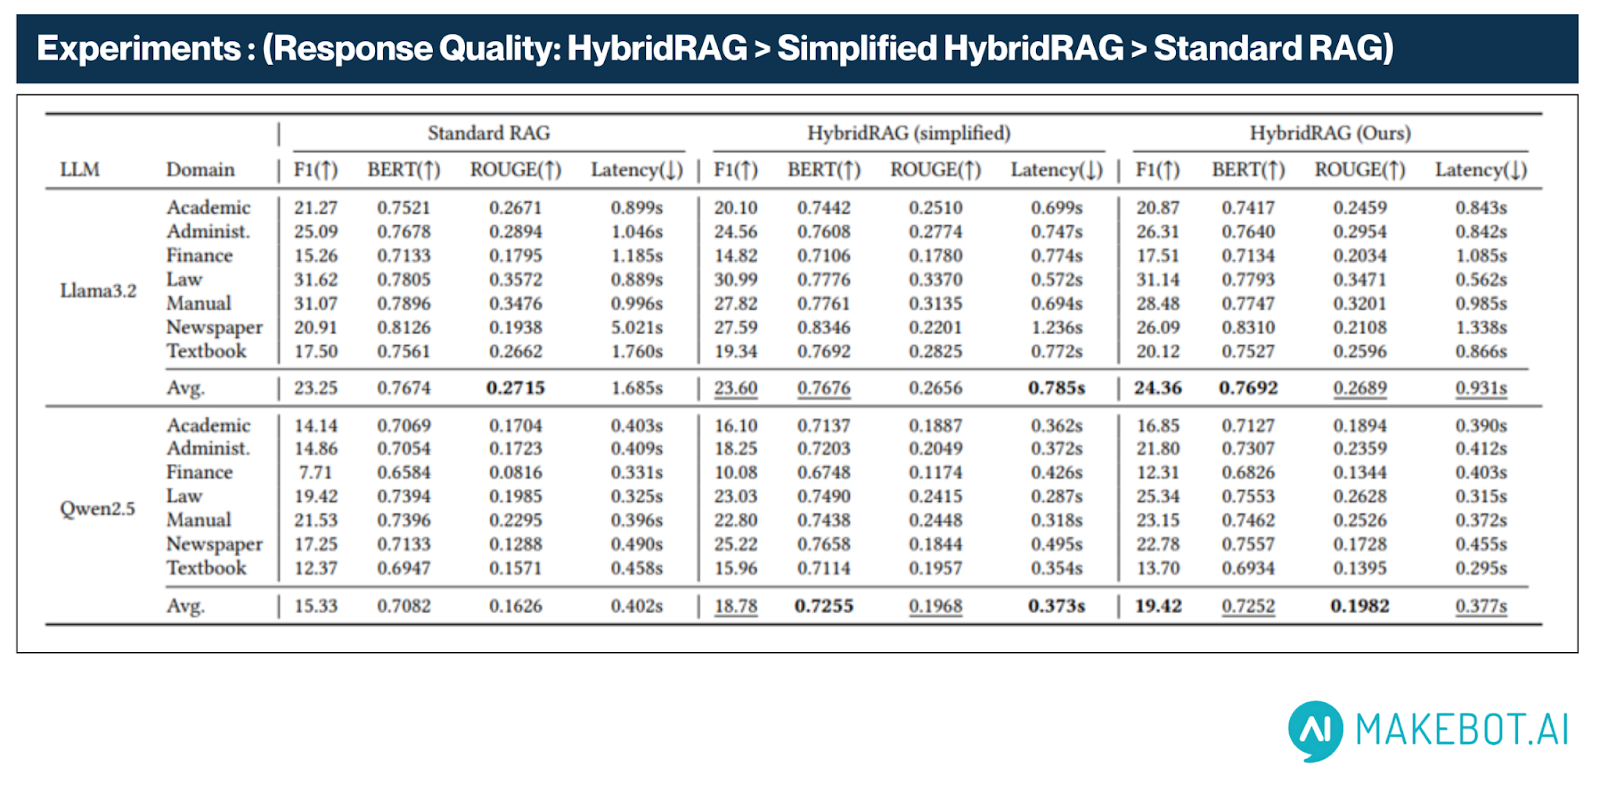Click the "Standard RAG" column group header
The image size is (1600, 802).
489,133
